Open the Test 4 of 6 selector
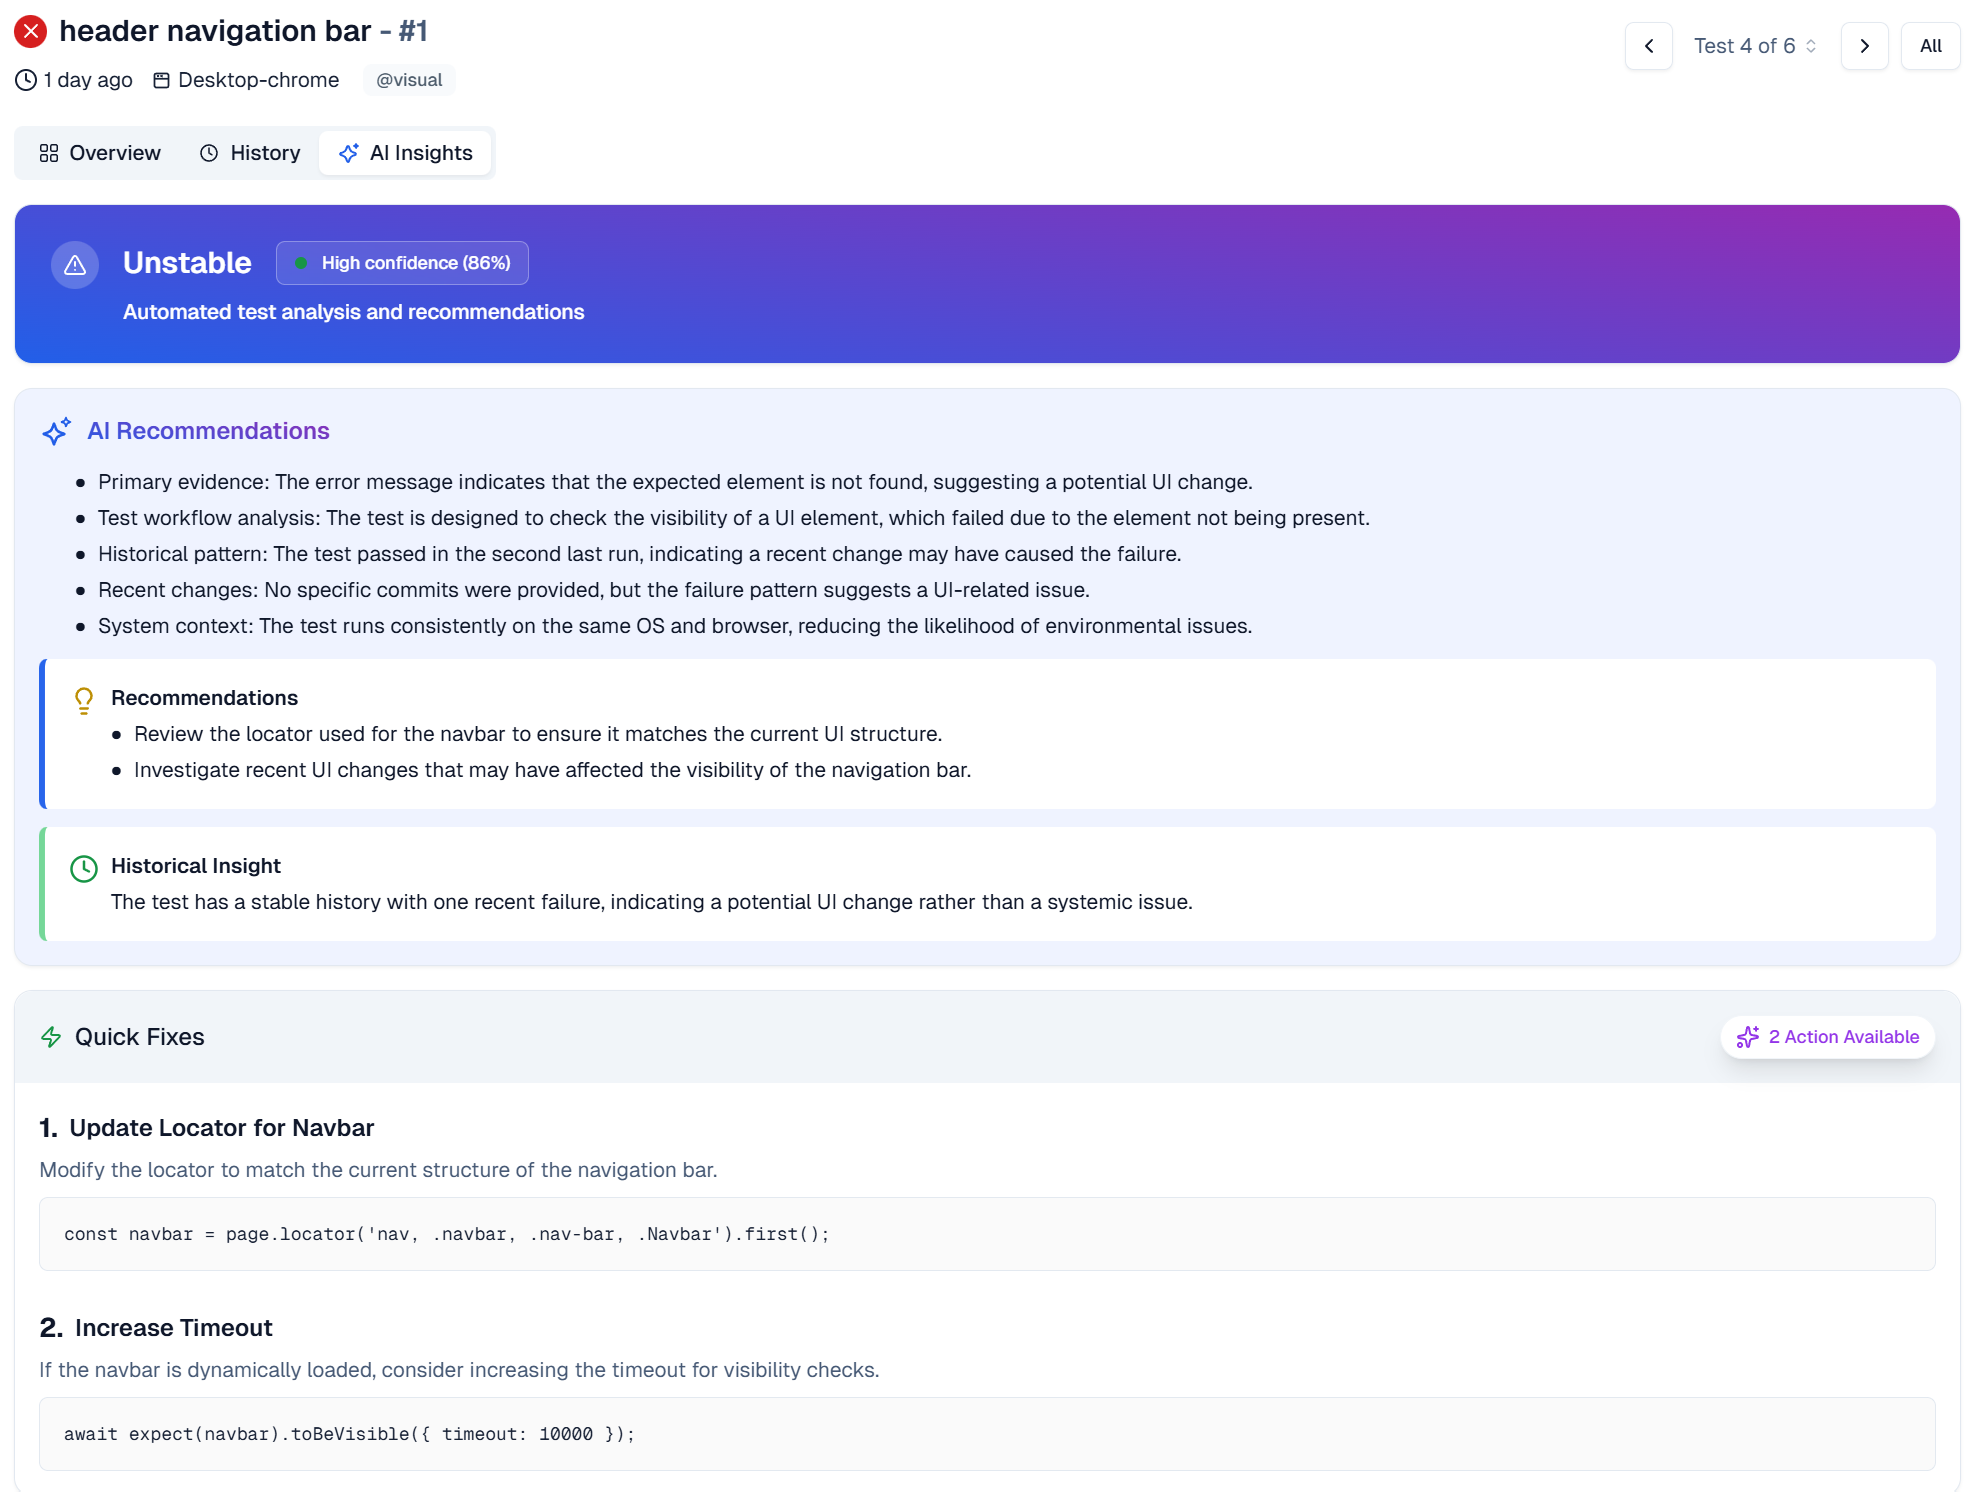 tap(1755, 46)
